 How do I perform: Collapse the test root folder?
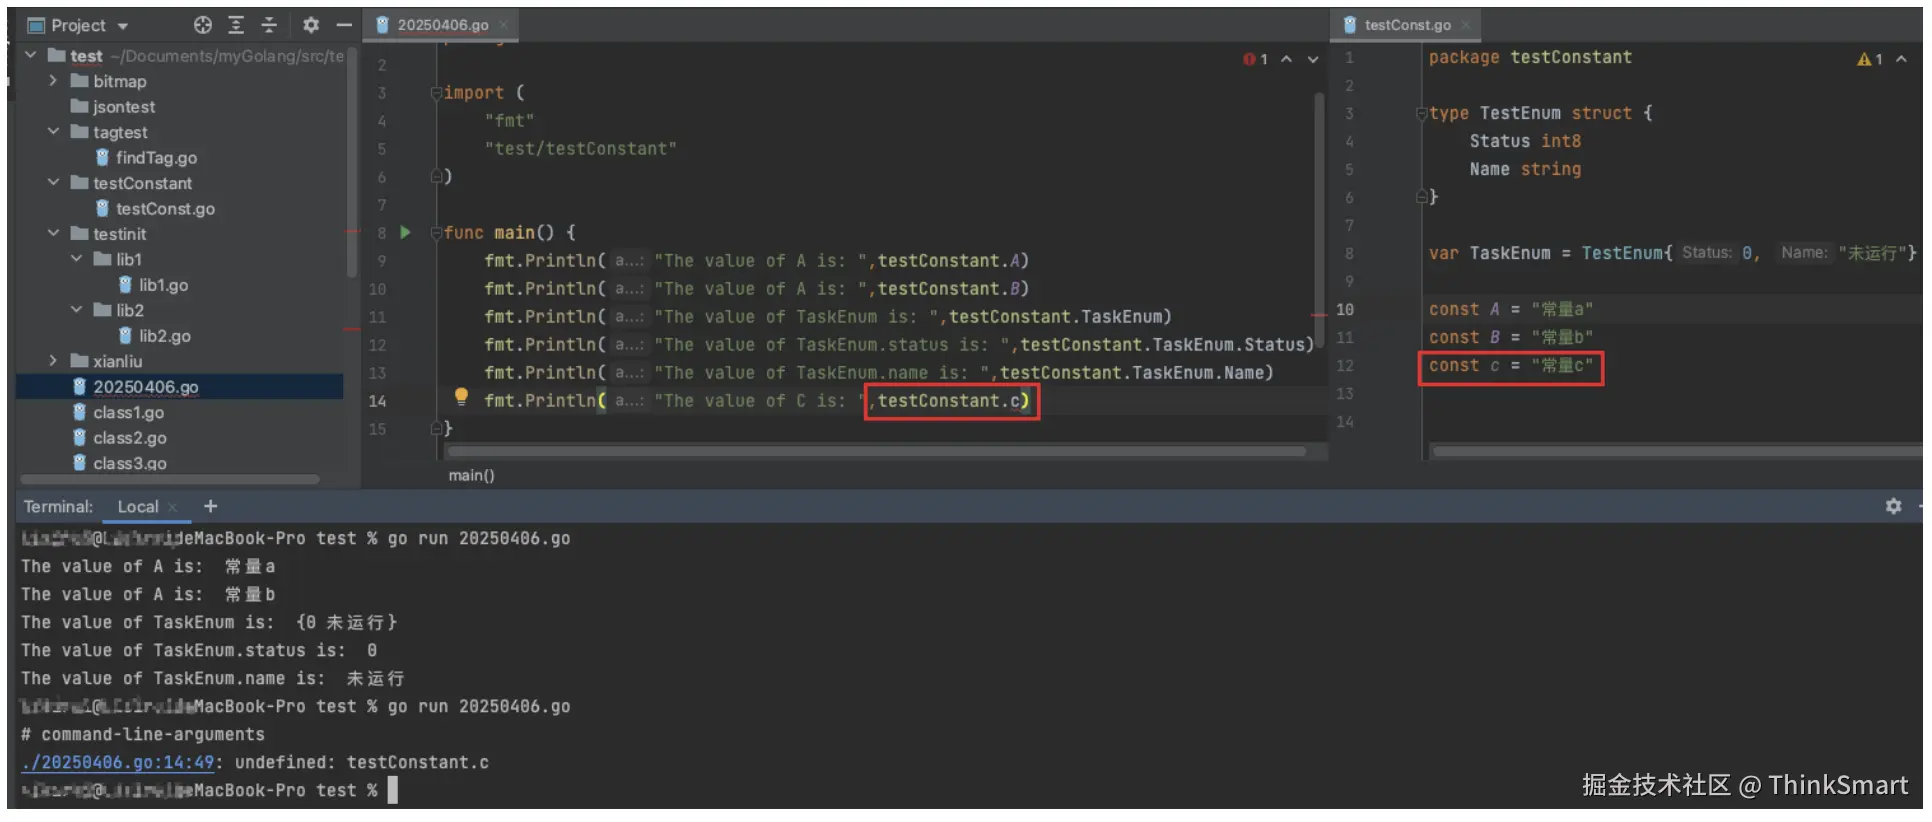click(31, 55)
